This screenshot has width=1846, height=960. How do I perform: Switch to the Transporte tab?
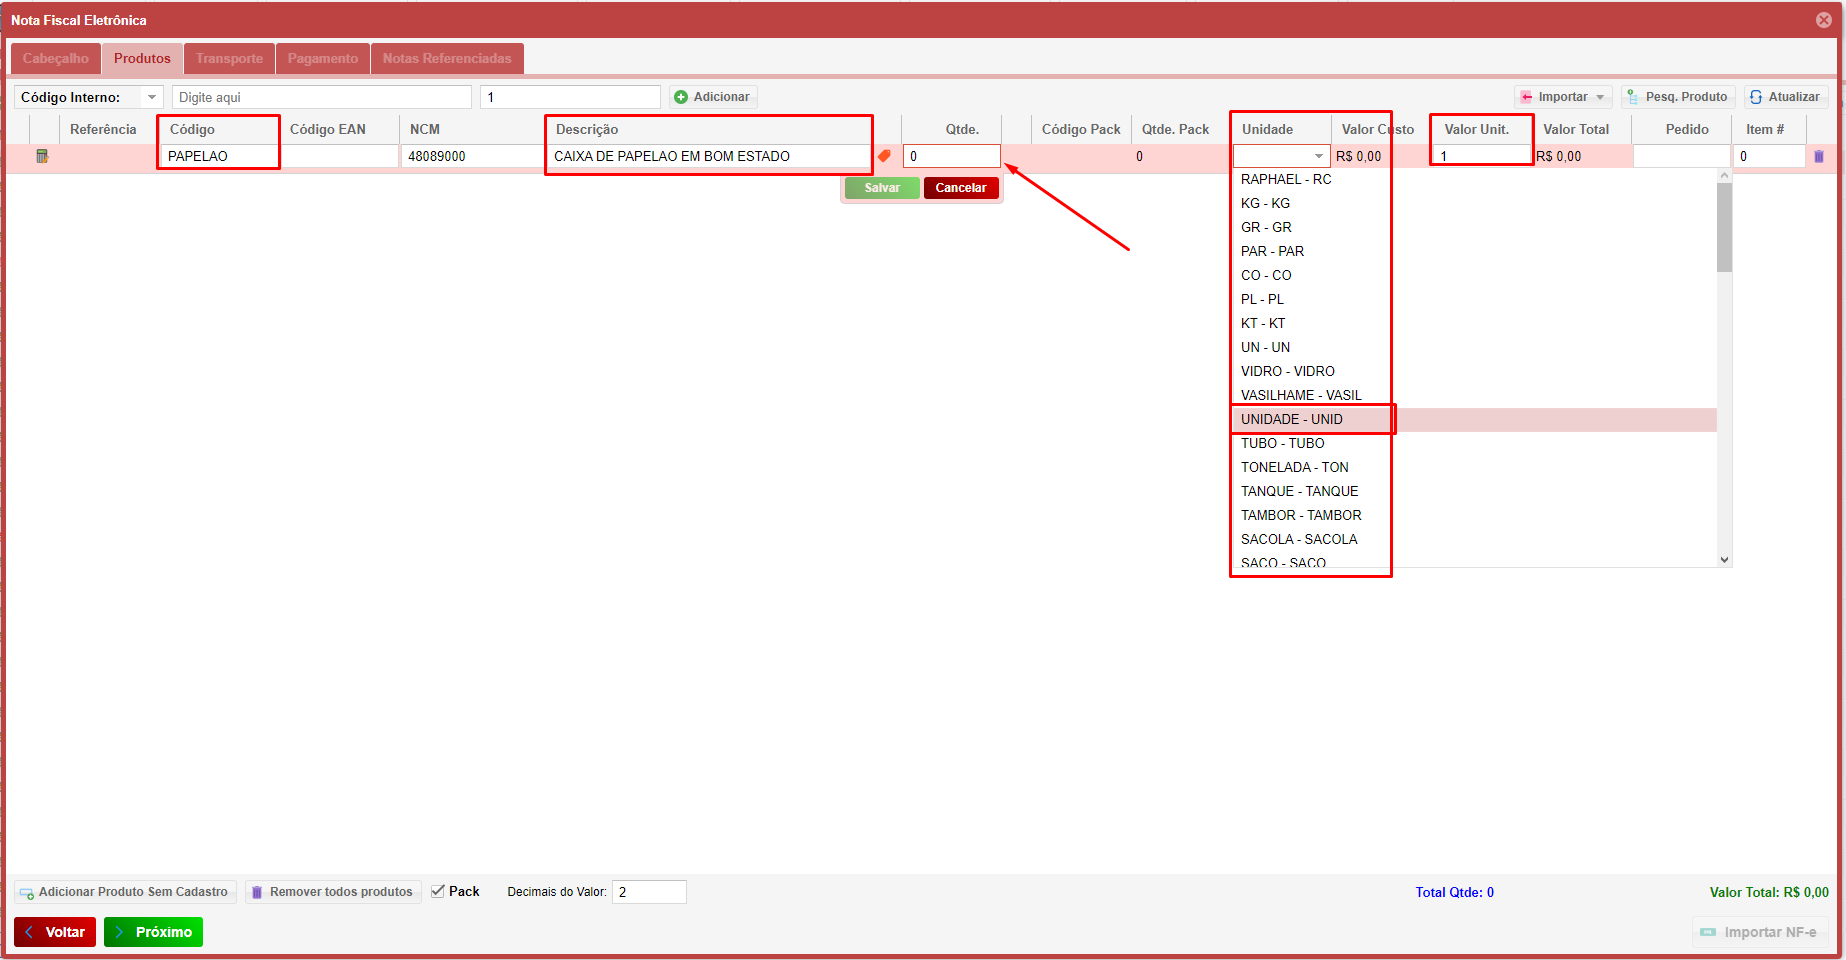[x=229, y=58]
